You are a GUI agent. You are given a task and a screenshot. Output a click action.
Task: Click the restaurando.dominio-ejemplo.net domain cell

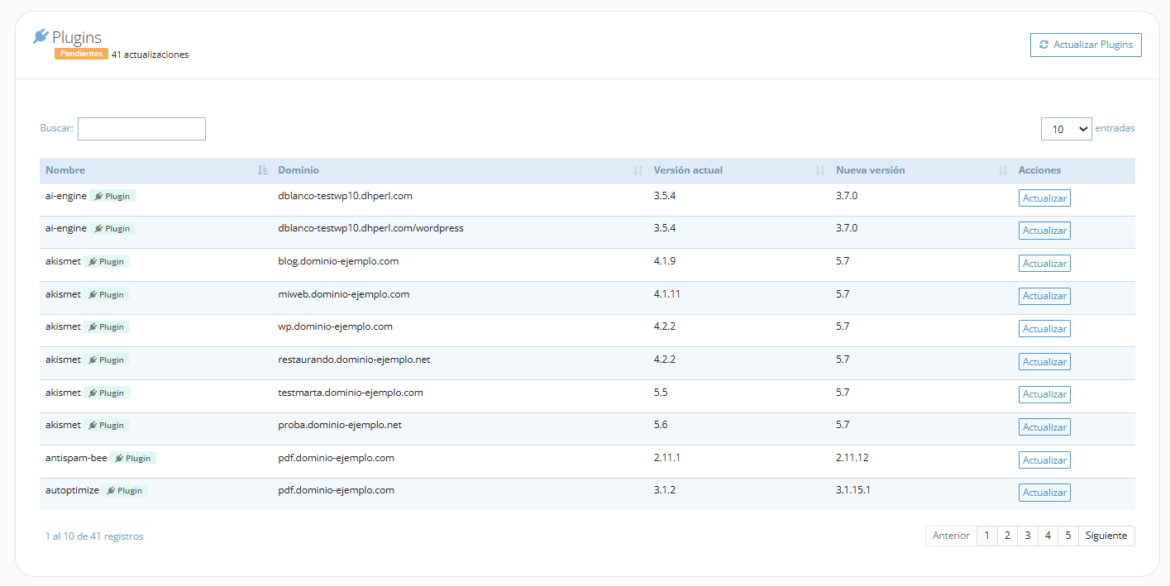(354, 359)
